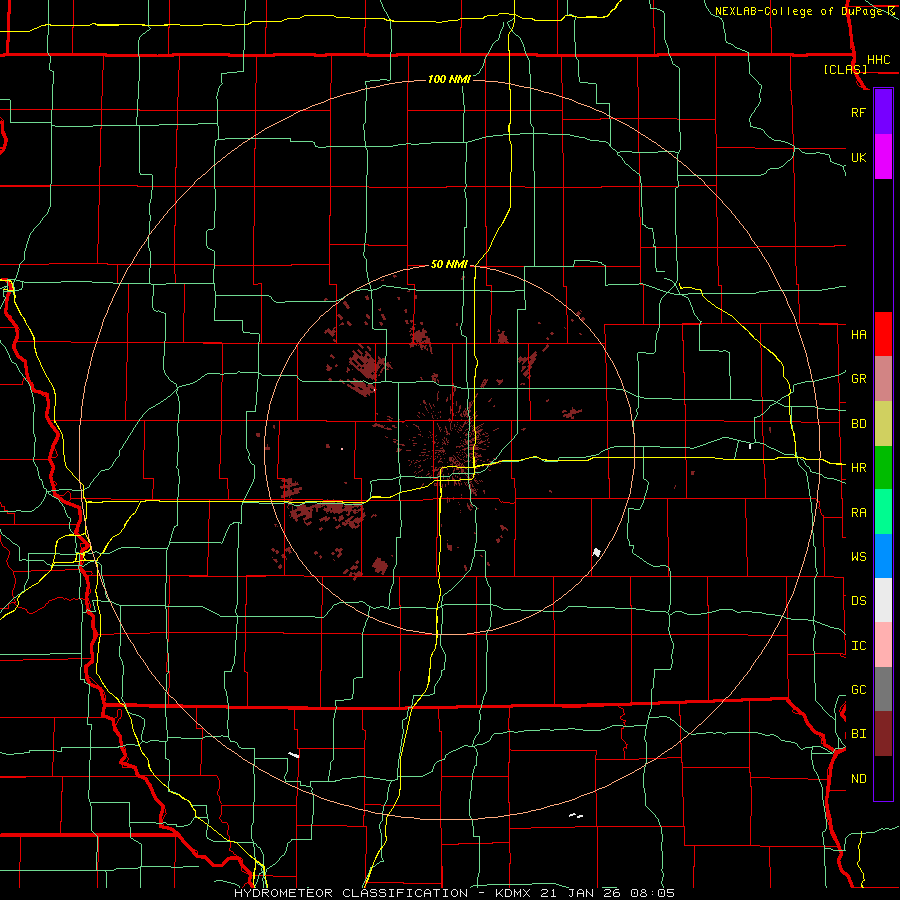Click the "BD" legend label
This screenshot has height=900, width=900.
tap(859, 424)
